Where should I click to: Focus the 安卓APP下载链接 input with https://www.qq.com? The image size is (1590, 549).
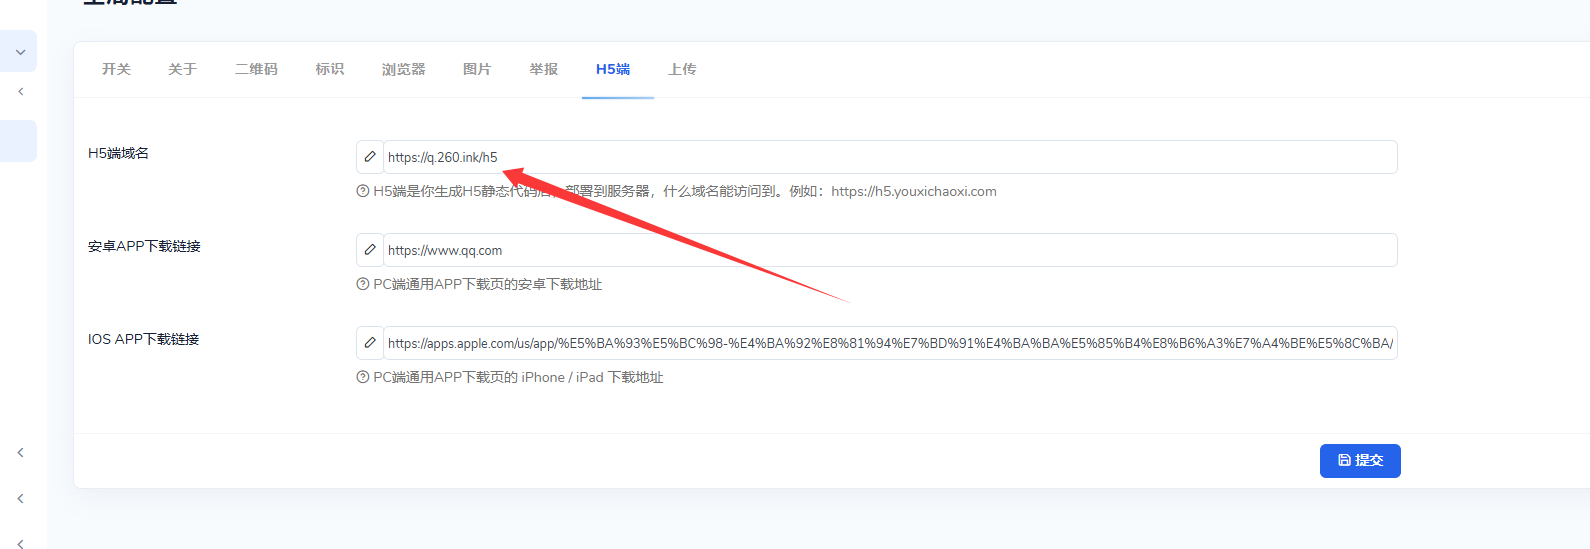point(890,250)
